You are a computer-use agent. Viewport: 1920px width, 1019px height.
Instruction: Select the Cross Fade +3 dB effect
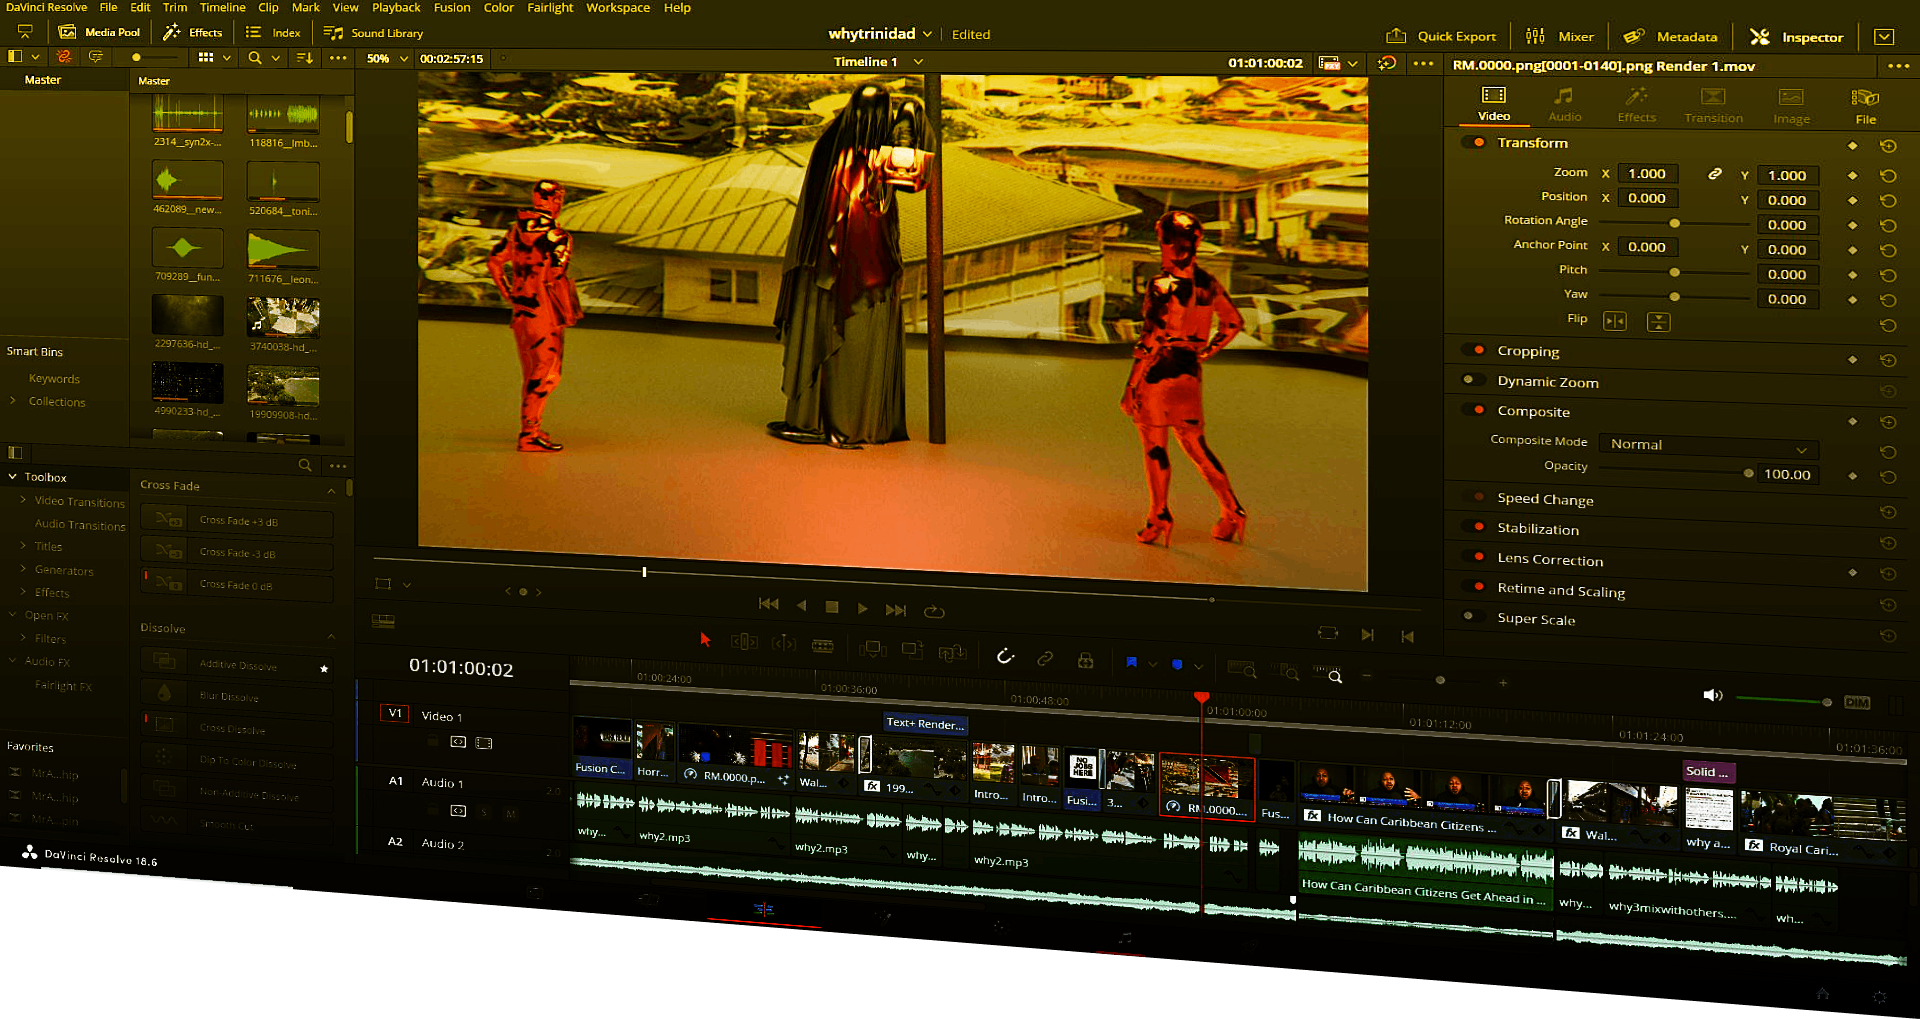237,521
